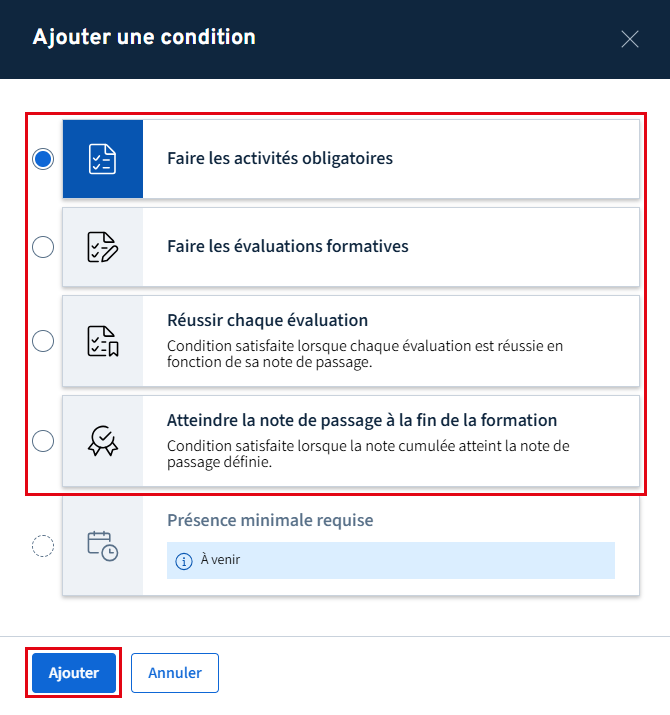Click the Présence minimale requise title

(270, 520)
